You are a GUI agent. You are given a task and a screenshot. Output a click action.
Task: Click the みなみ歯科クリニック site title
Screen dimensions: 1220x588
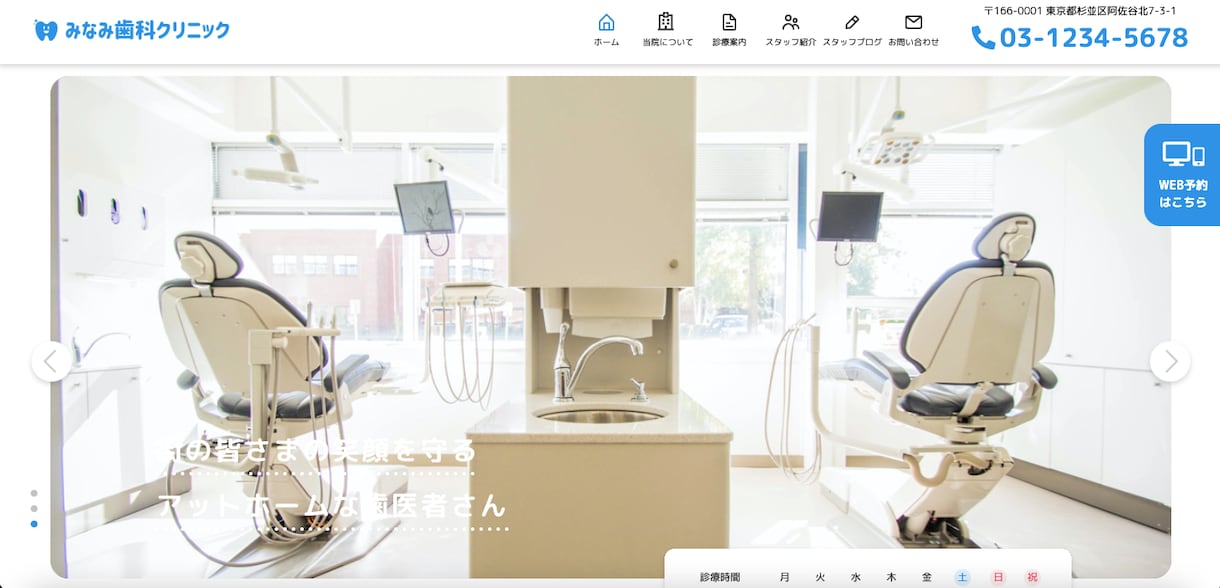pos(147,30)
